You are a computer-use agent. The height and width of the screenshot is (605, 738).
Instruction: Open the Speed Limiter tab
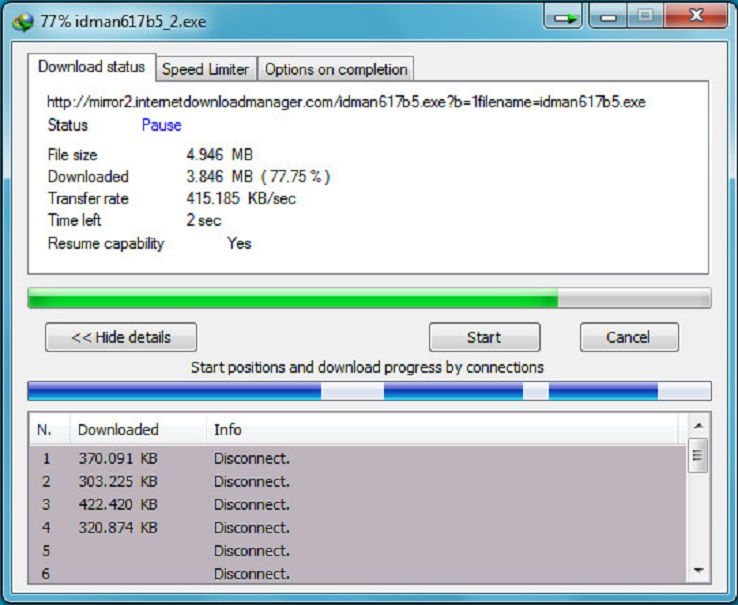(x=206, y=69)
